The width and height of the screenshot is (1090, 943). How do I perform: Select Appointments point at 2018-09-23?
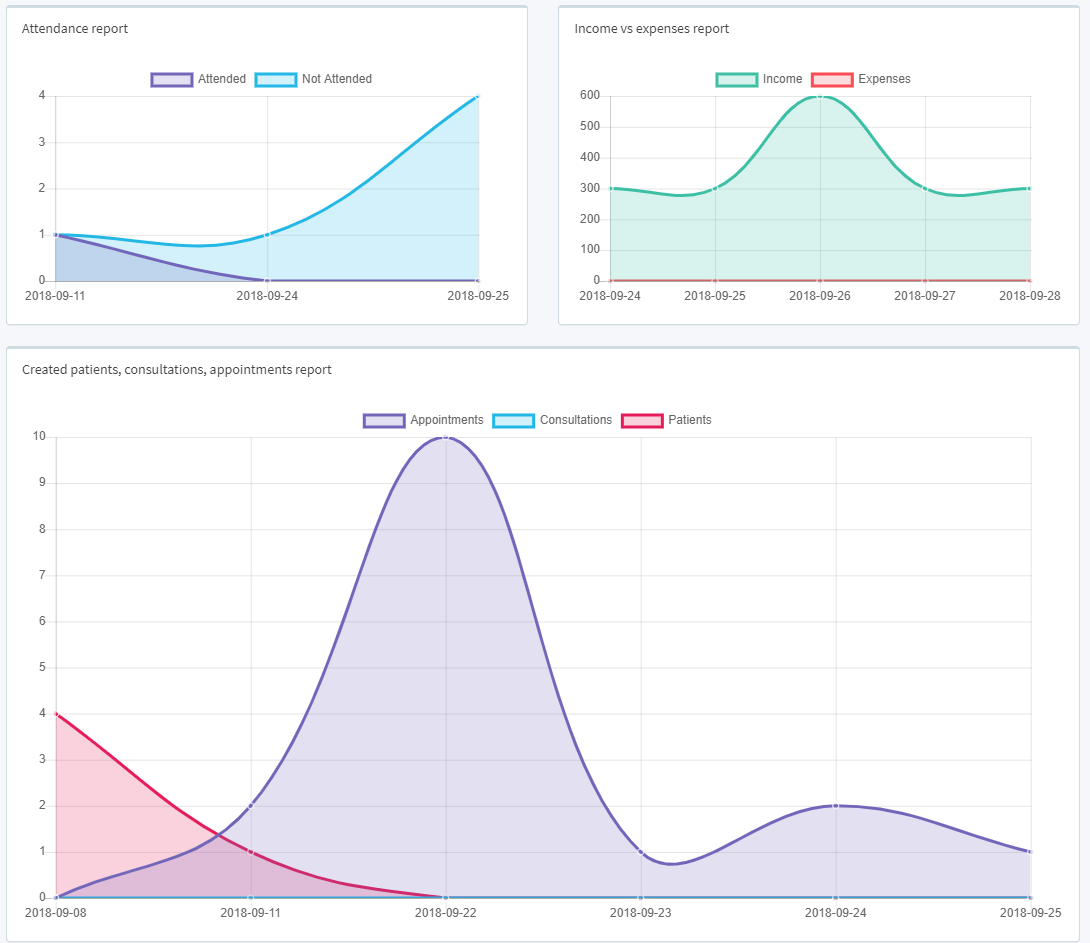[641, 852]
